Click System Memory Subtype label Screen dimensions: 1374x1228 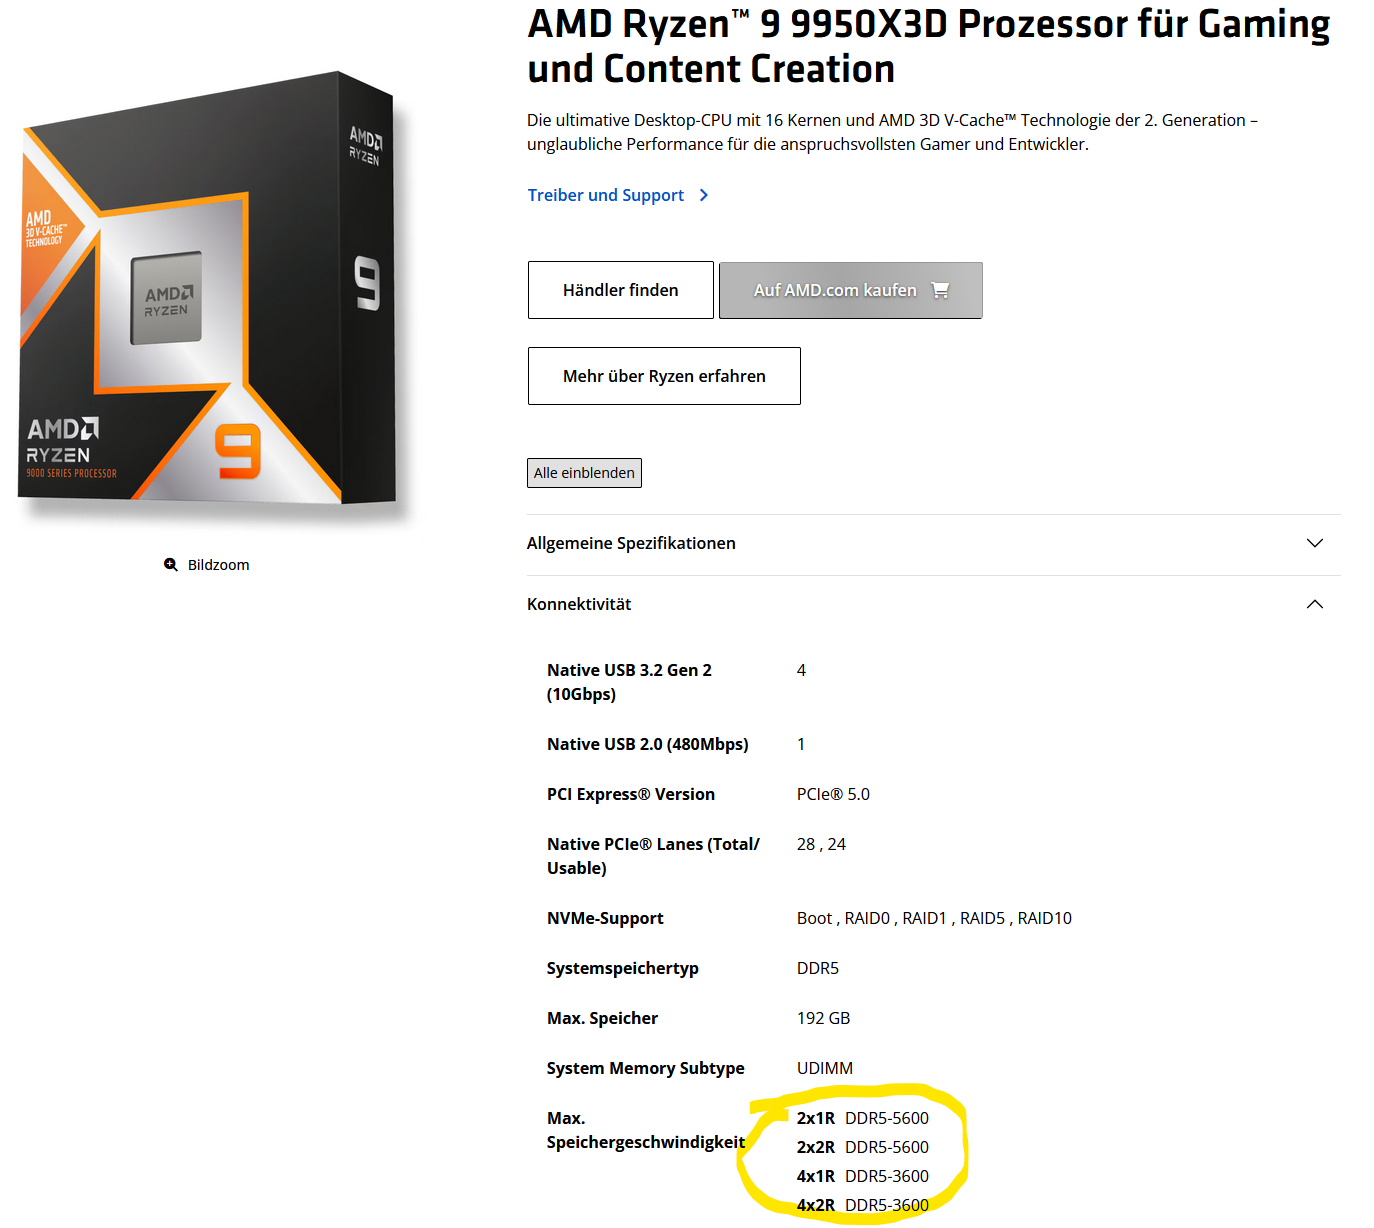coord(646,1068)
